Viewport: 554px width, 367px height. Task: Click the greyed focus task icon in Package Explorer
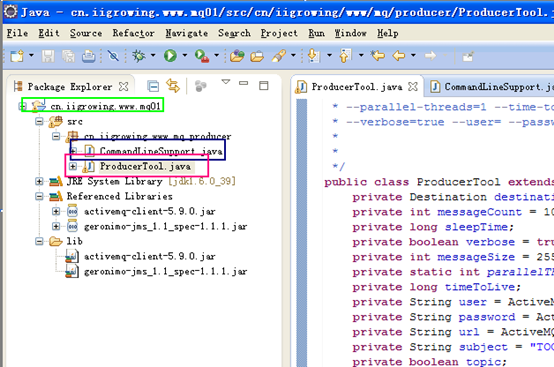pos(200,86)
